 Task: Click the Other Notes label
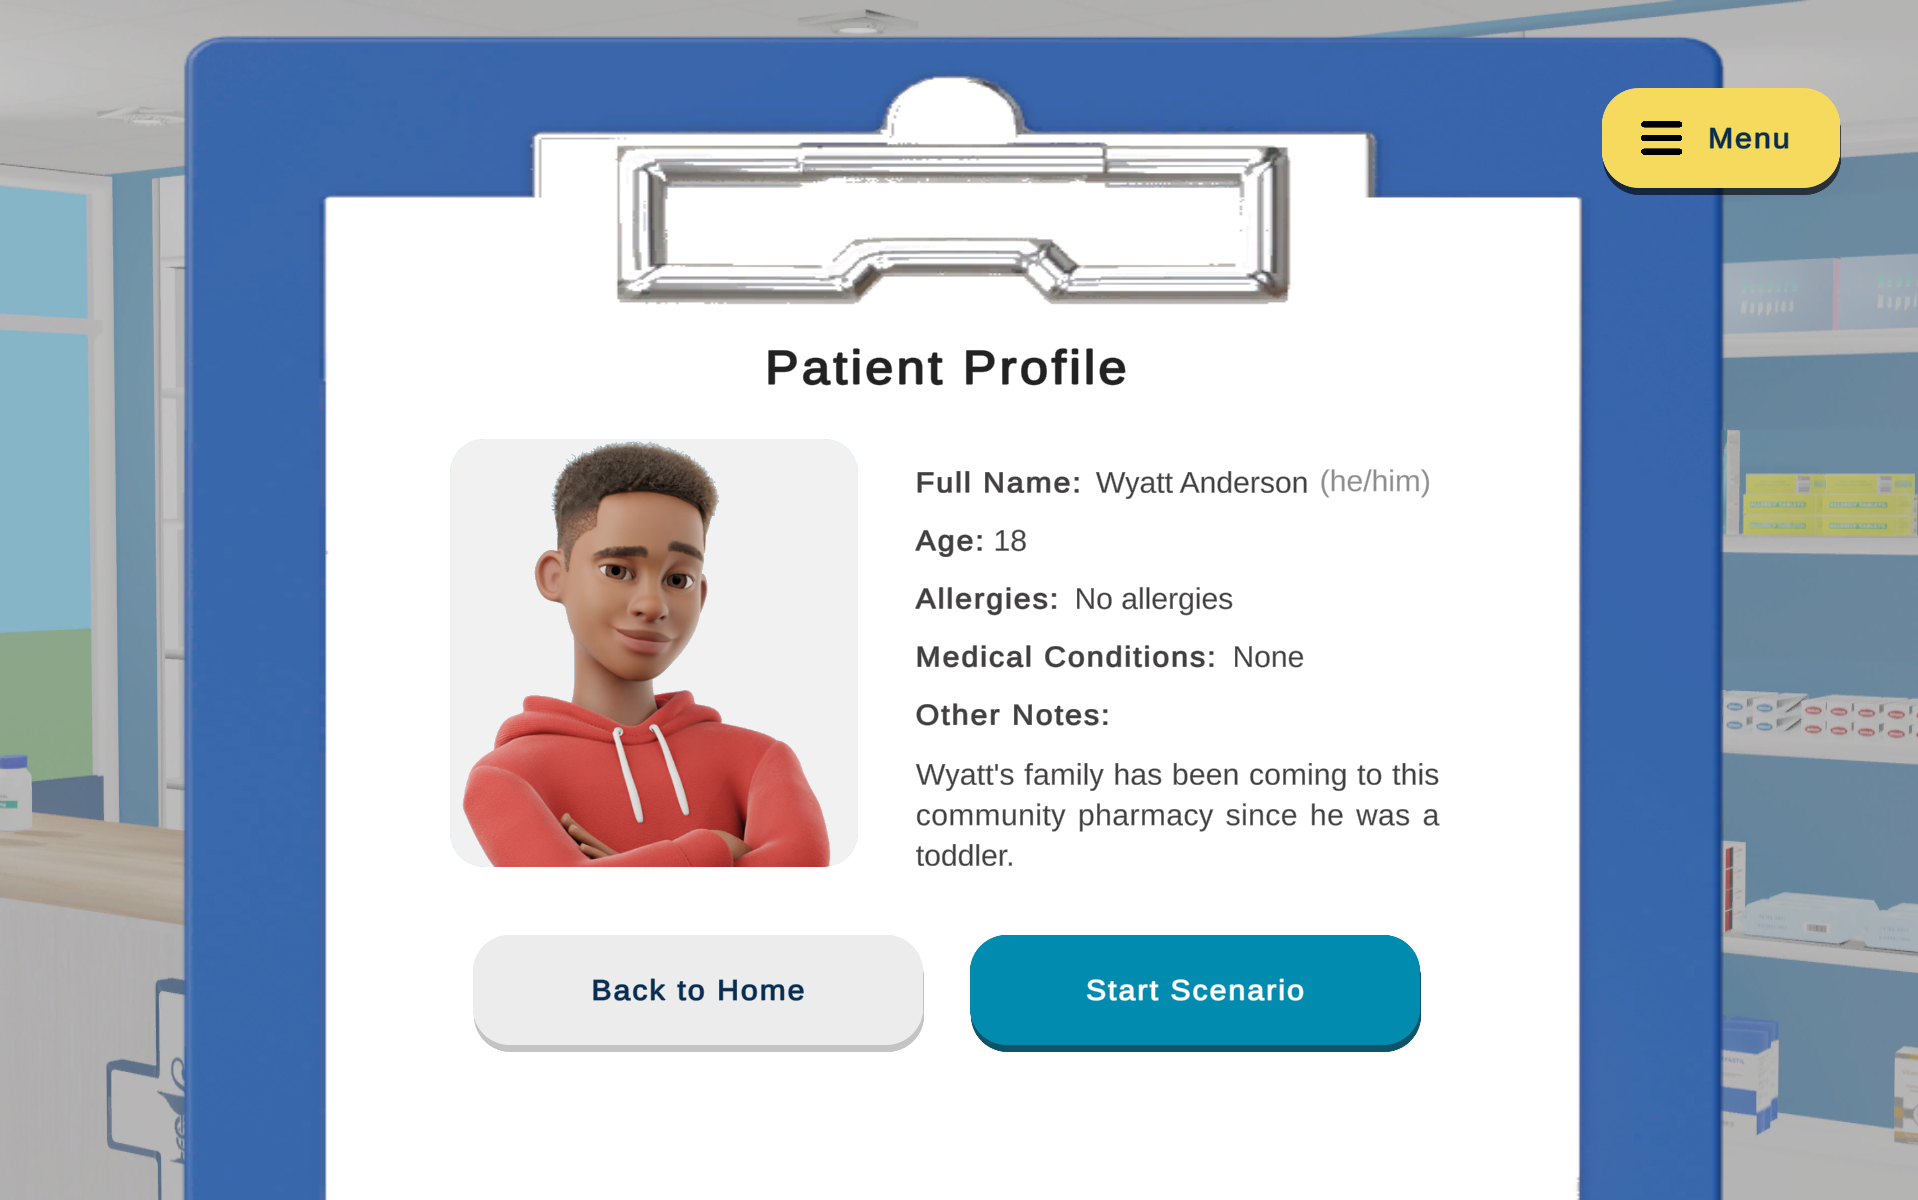pos(1012,715)
